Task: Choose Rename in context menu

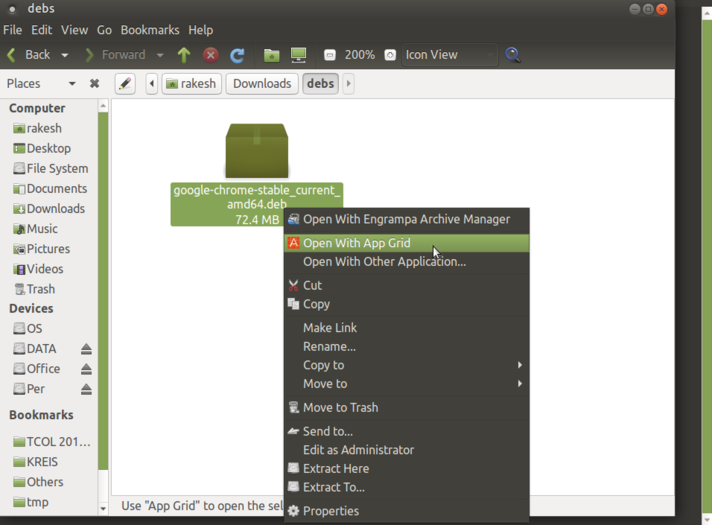Action: 406,347
